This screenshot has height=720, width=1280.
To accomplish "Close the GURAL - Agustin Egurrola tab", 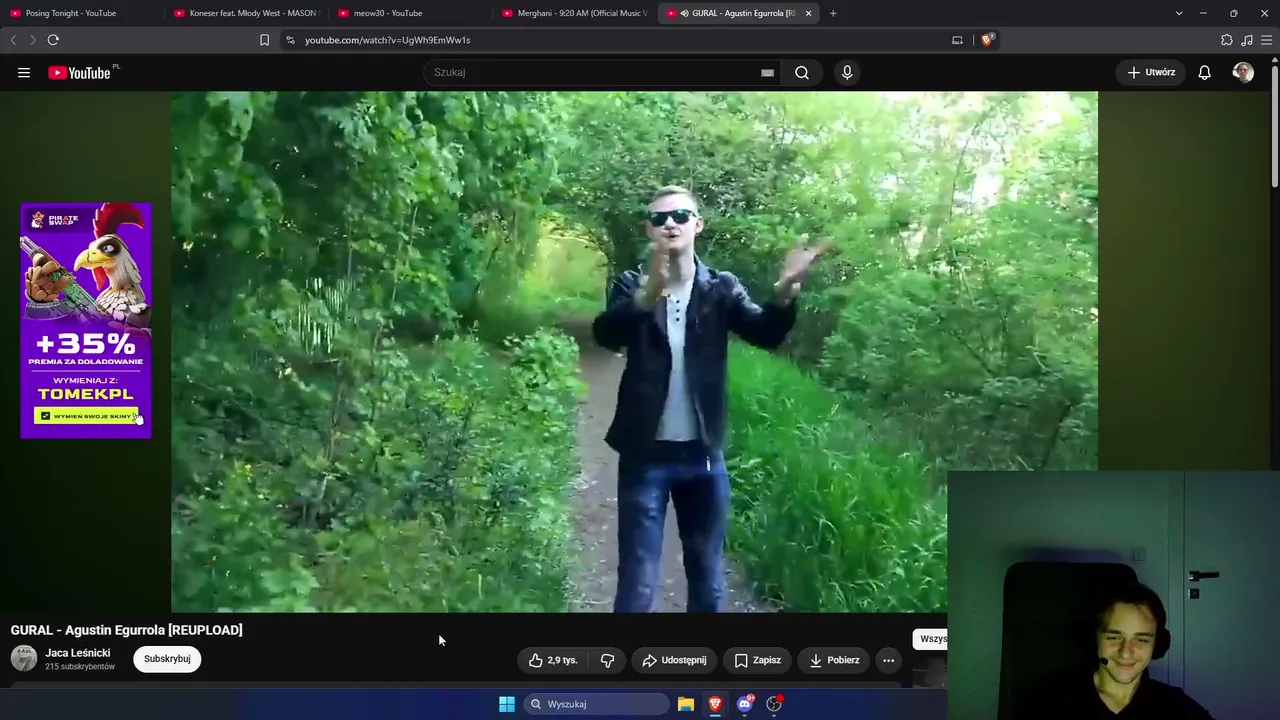I will 808,13.
